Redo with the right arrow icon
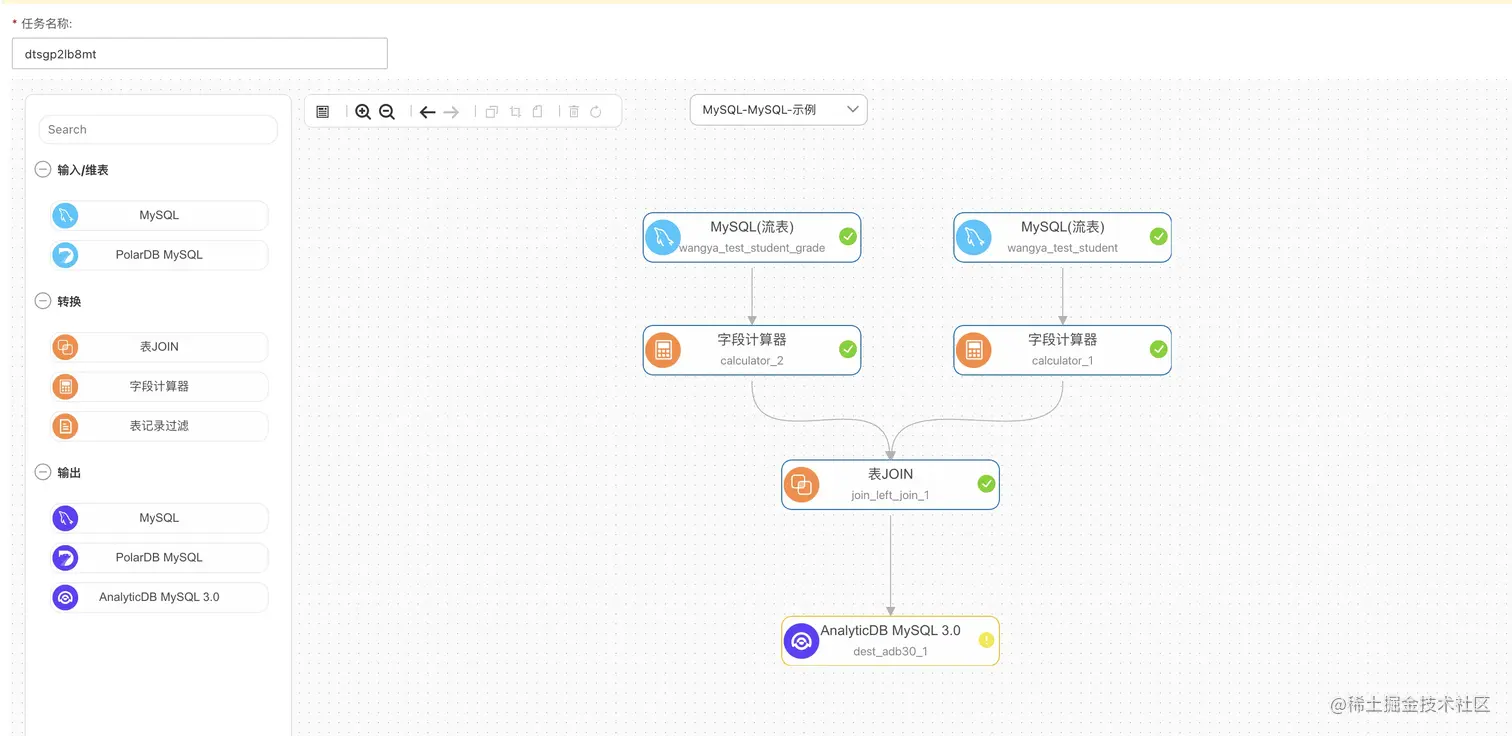This screenshot has height=736, width=1512. point(451,112)
